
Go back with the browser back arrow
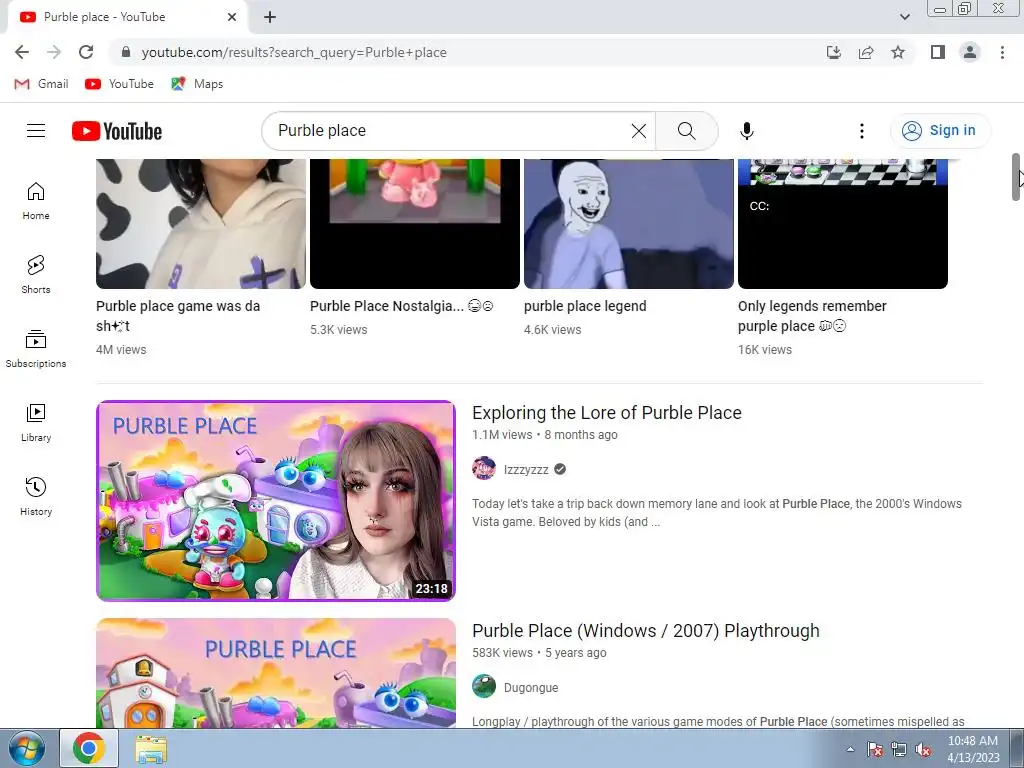click(22, 52)
